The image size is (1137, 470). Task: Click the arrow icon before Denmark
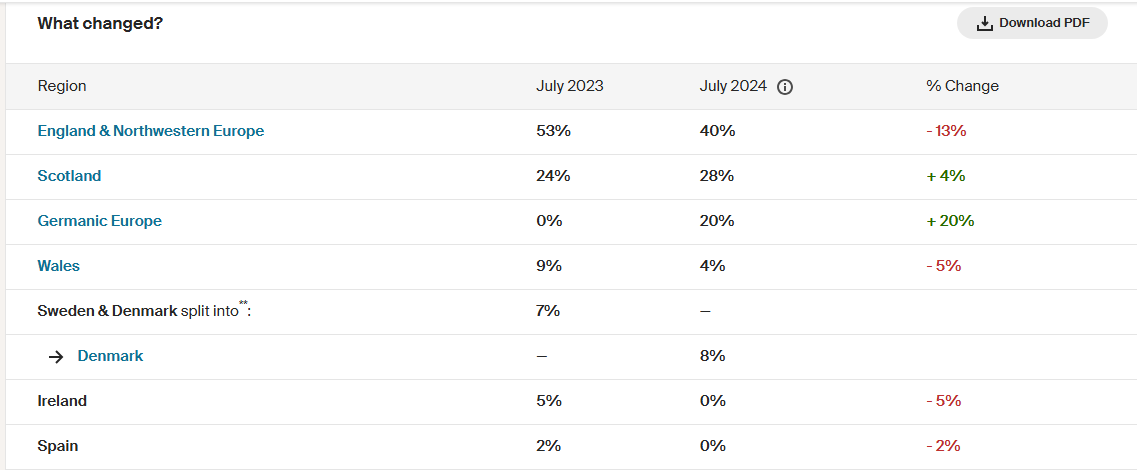pos(56,356)
